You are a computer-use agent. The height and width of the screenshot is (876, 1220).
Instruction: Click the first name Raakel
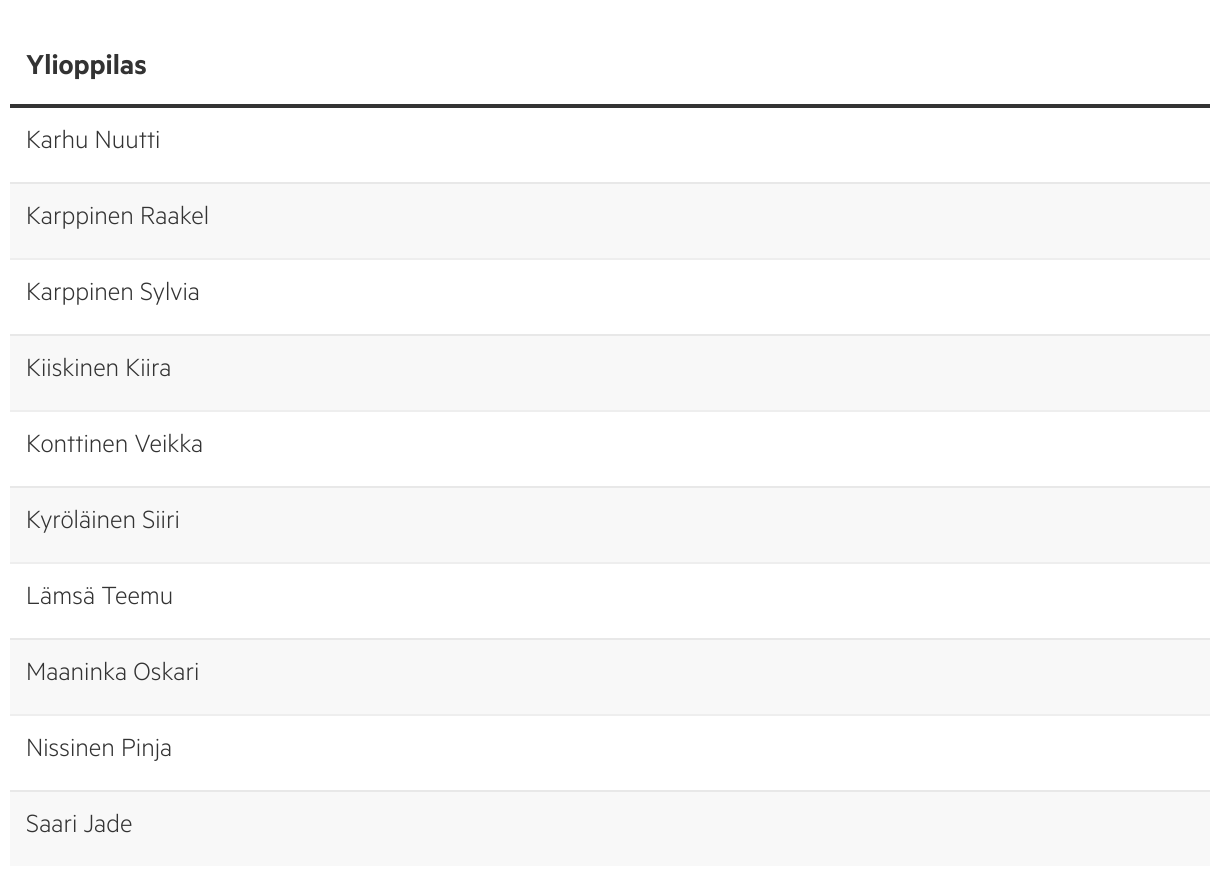tap(175, 217)
